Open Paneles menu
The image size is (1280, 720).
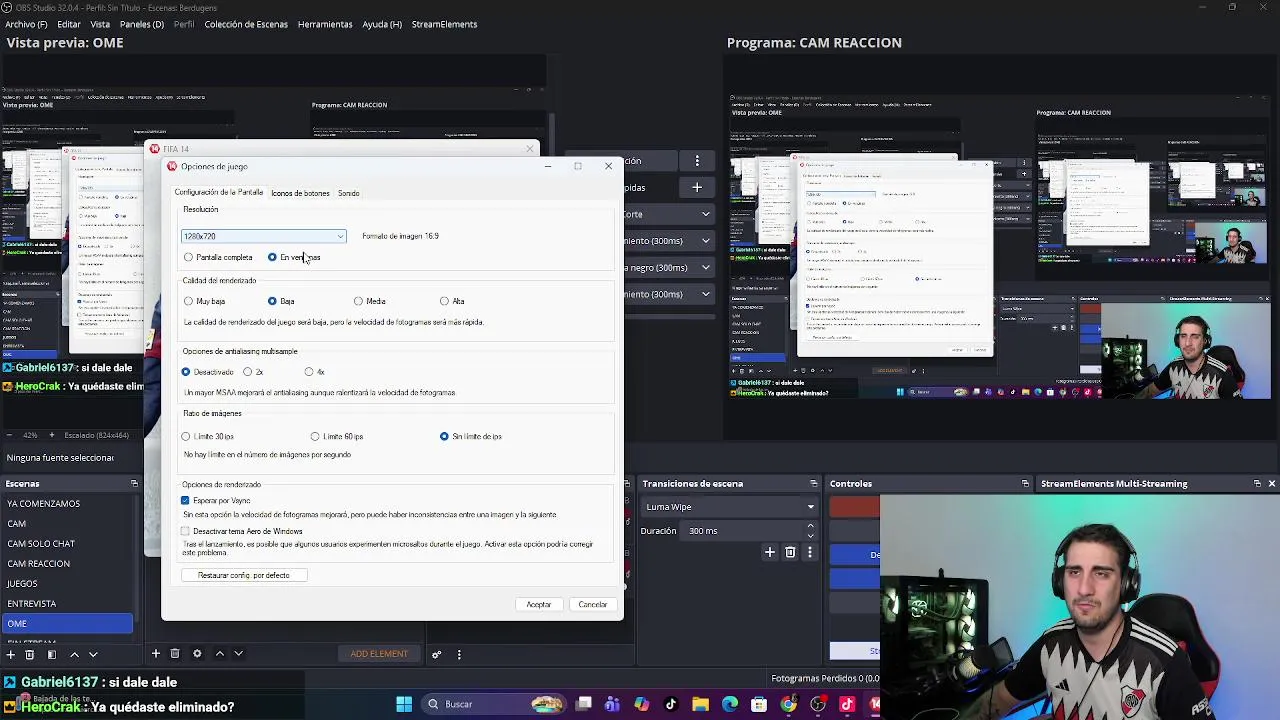tap(142, 24)
